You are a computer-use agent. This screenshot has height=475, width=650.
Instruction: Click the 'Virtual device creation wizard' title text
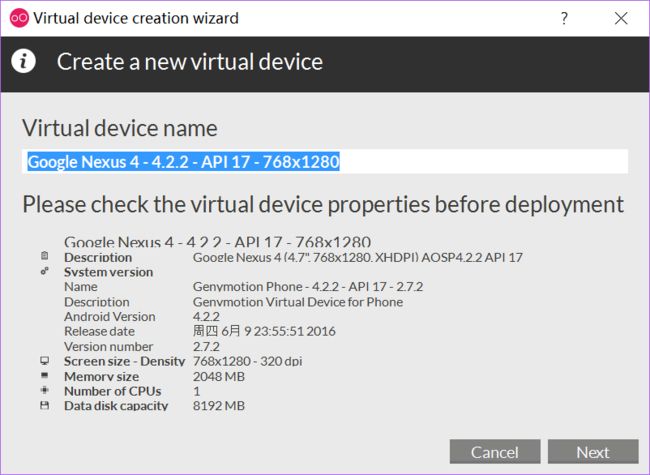[136, 18]
